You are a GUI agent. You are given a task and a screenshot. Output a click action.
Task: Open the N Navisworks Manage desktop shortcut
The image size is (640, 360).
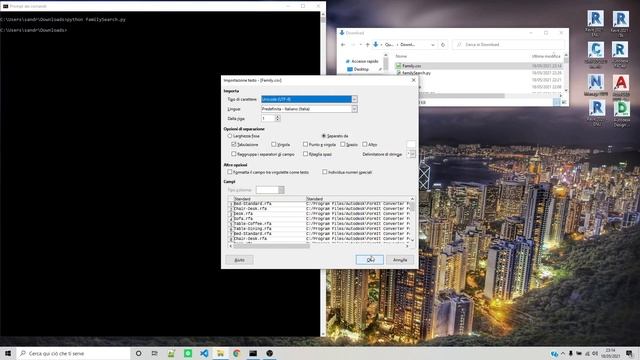[x=596, y=82]
